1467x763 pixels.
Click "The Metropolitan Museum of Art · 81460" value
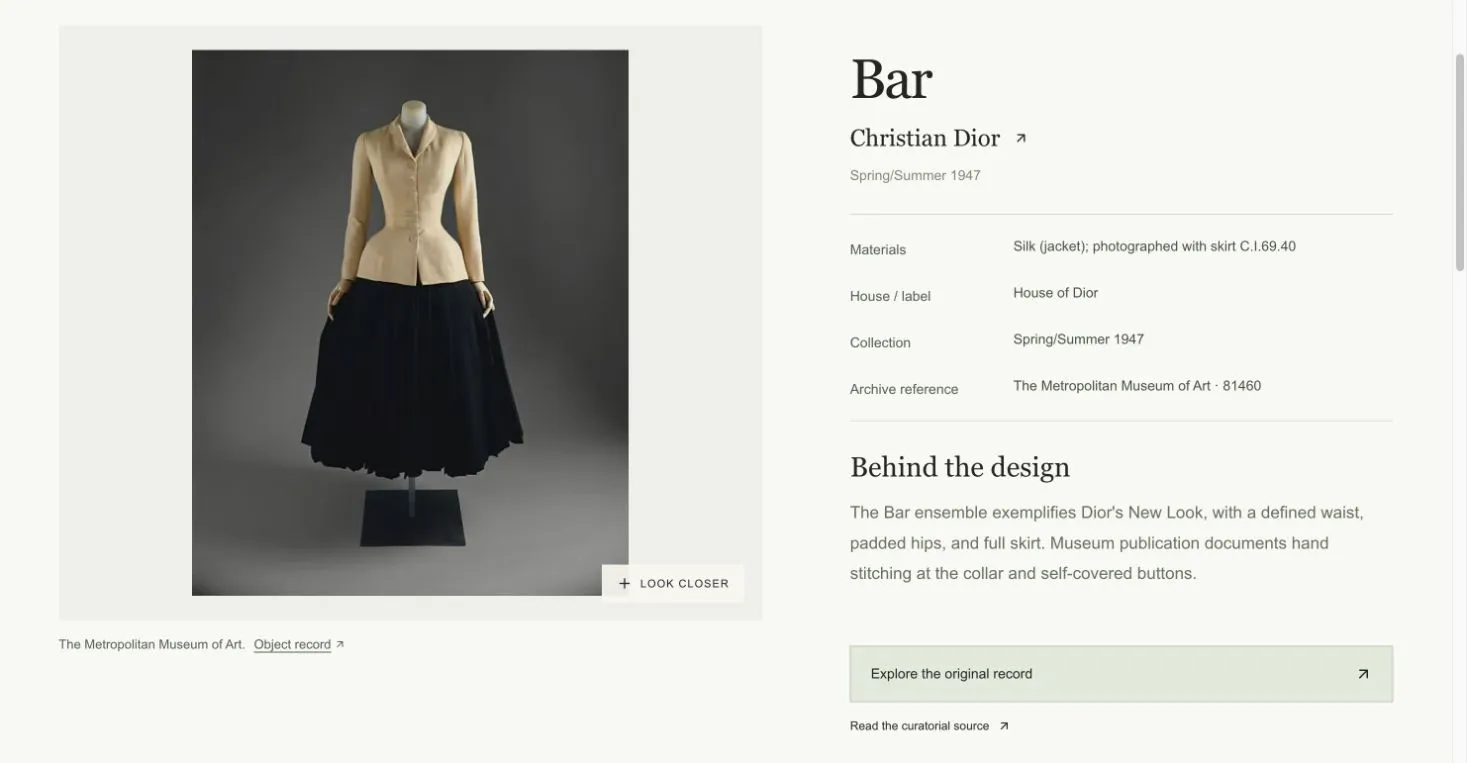click(x=1137, y=386)
